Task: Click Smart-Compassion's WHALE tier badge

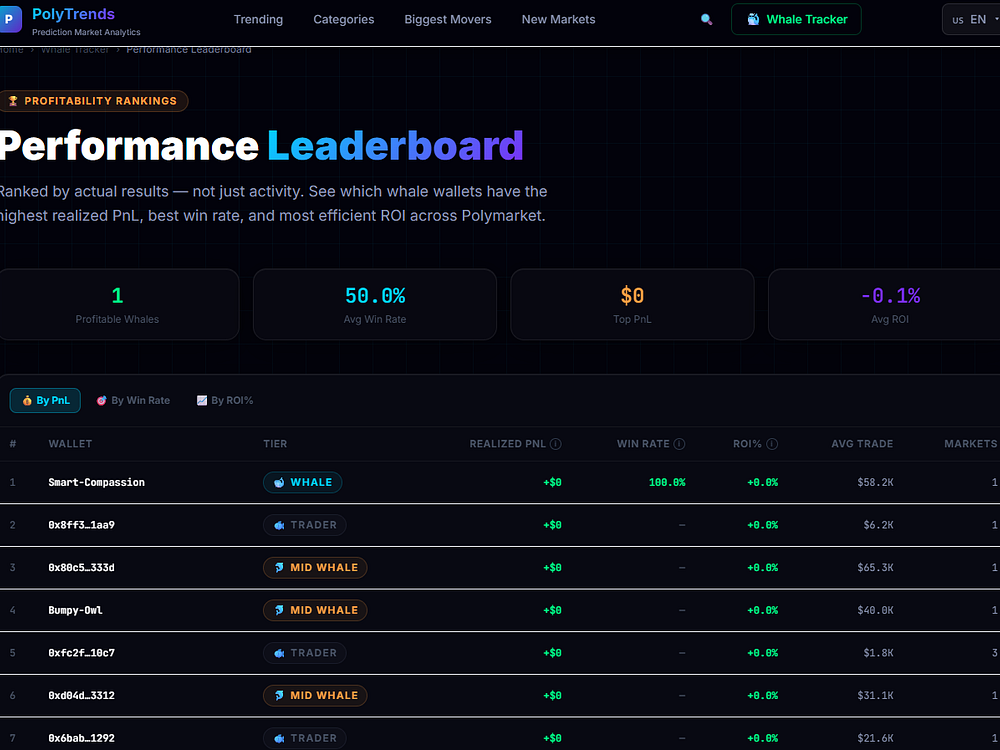Action: [x=303, y=483]
